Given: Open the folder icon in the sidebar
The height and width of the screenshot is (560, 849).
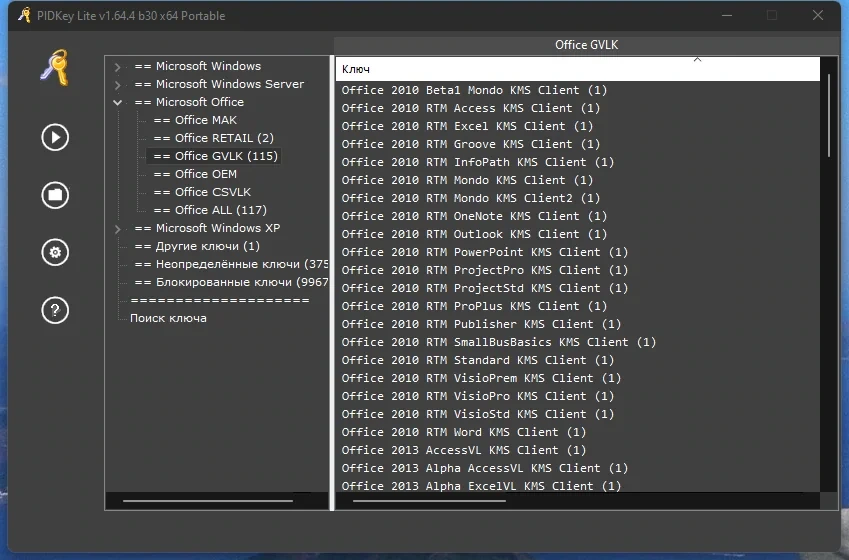Looking at the screenshot, I should (x=55, y=195).
